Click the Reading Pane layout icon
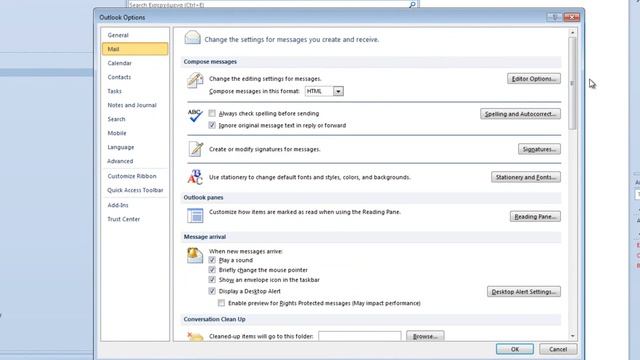This screenshot has width=640, height=360. tap(195, 216)
